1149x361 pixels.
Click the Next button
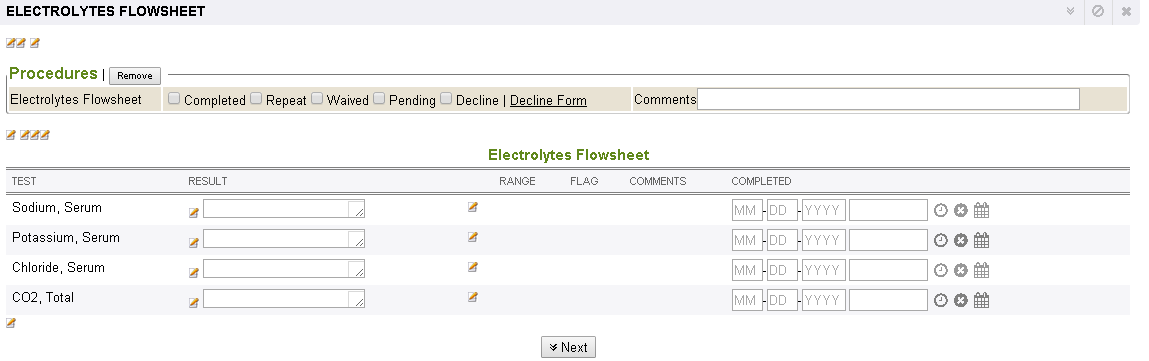click(x=569, y=347)
